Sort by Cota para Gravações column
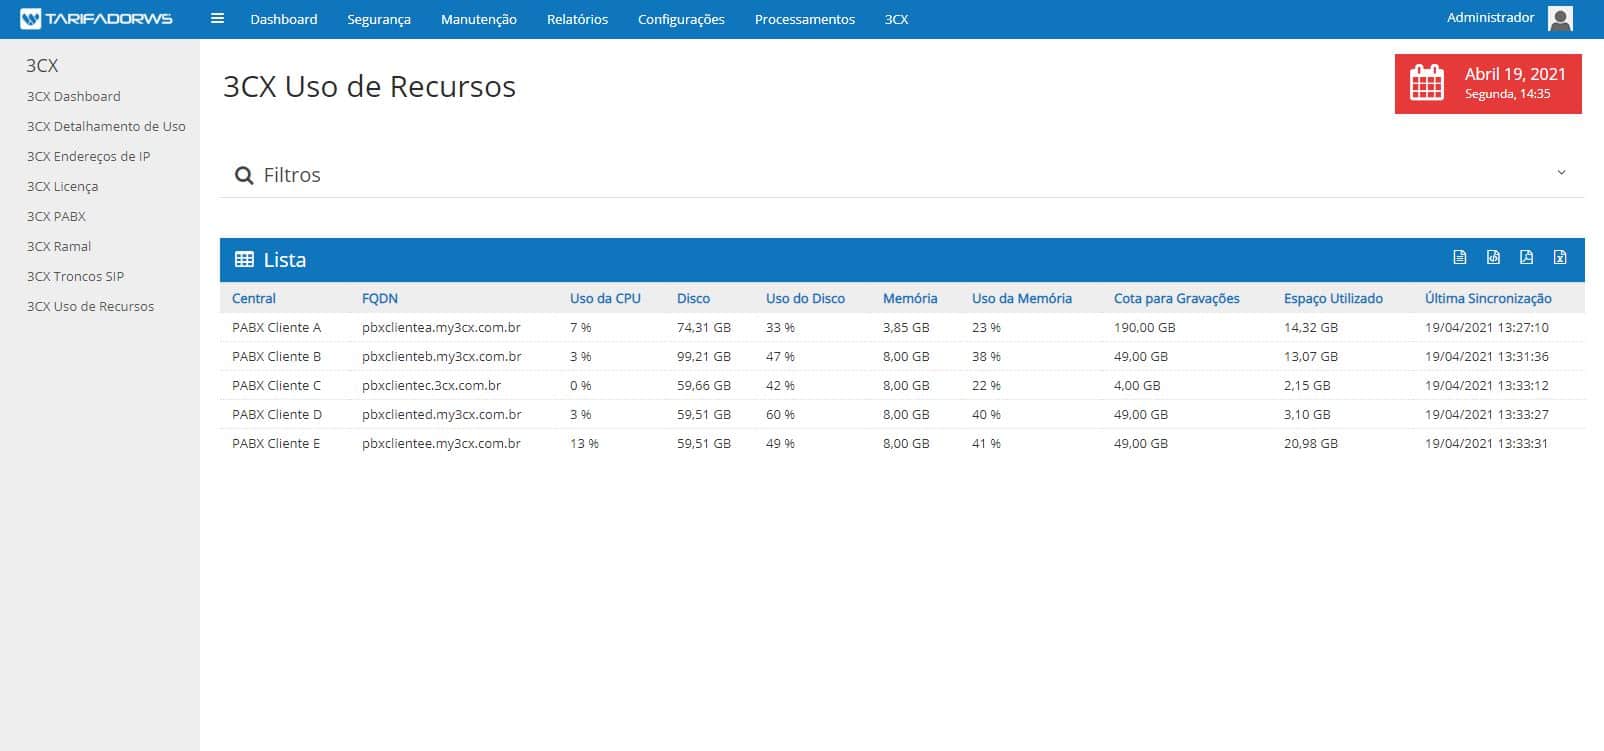 click(x=1177, y=298)
